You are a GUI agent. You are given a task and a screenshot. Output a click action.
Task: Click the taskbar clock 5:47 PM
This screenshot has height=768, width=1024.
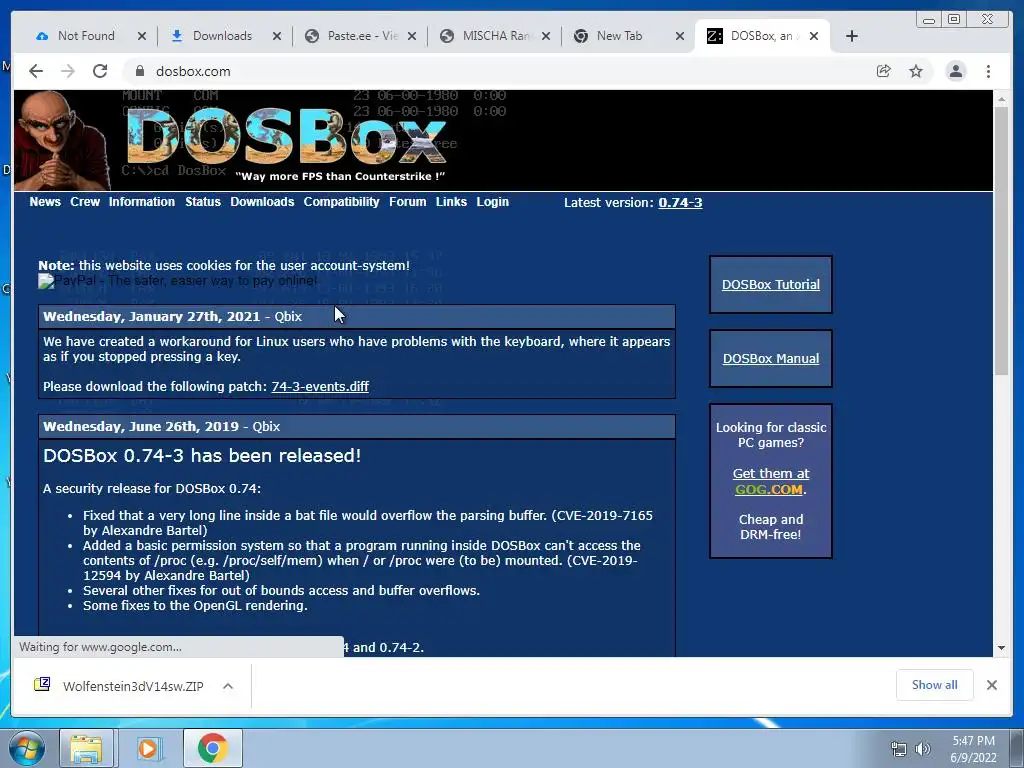coord(973,741)
